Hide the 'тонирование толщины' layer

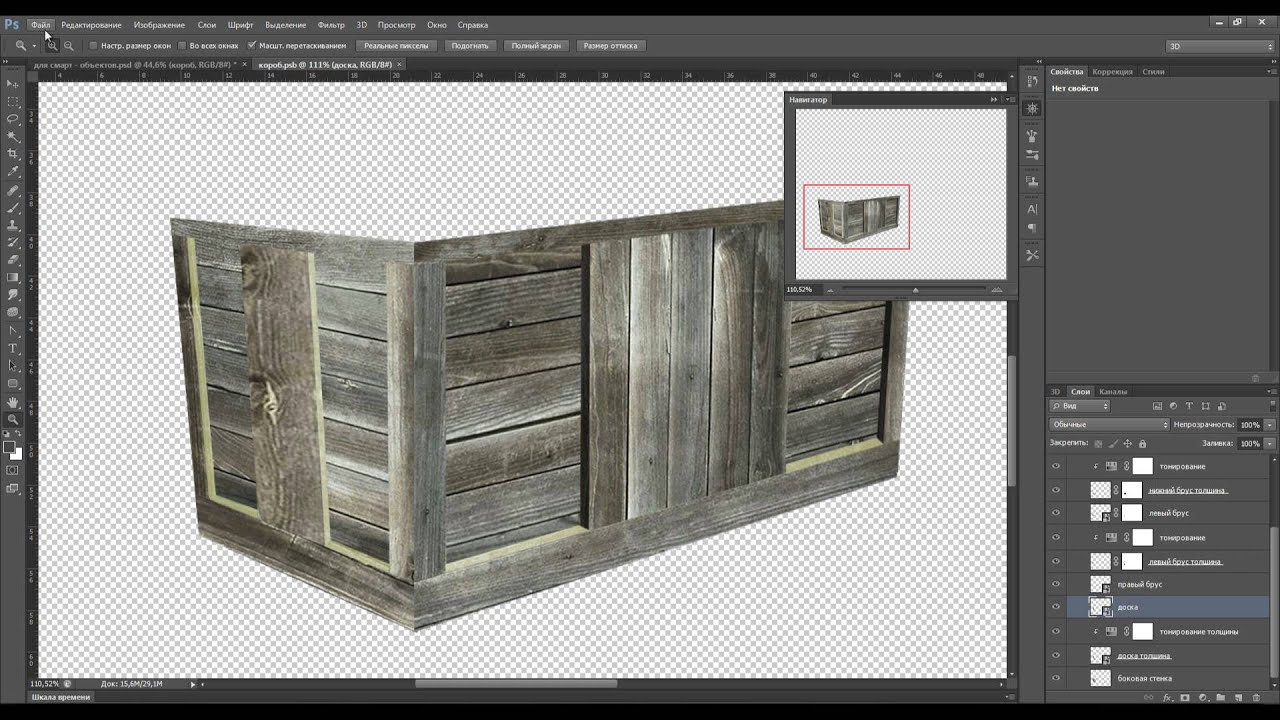coord(1056,631)
